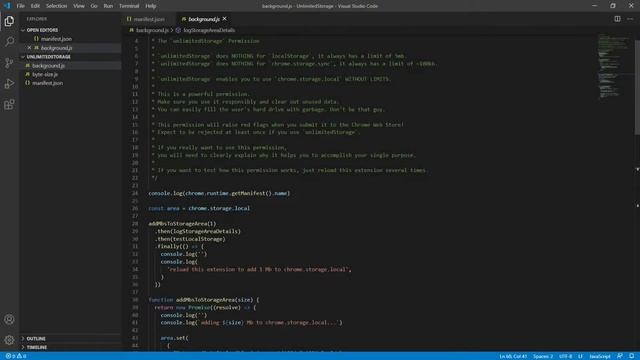The width and height of the screenshot is (640, 360).
Task: Open the Manage gear settings icon
Action: coord(9,340)
